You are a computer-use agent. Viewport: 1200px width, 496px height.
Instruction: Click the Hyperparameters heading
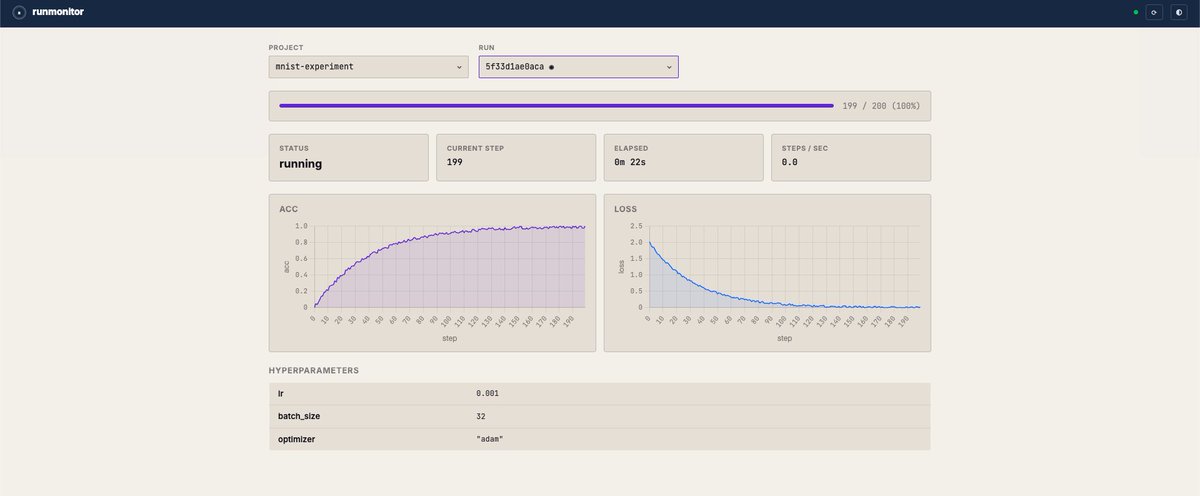314,370
